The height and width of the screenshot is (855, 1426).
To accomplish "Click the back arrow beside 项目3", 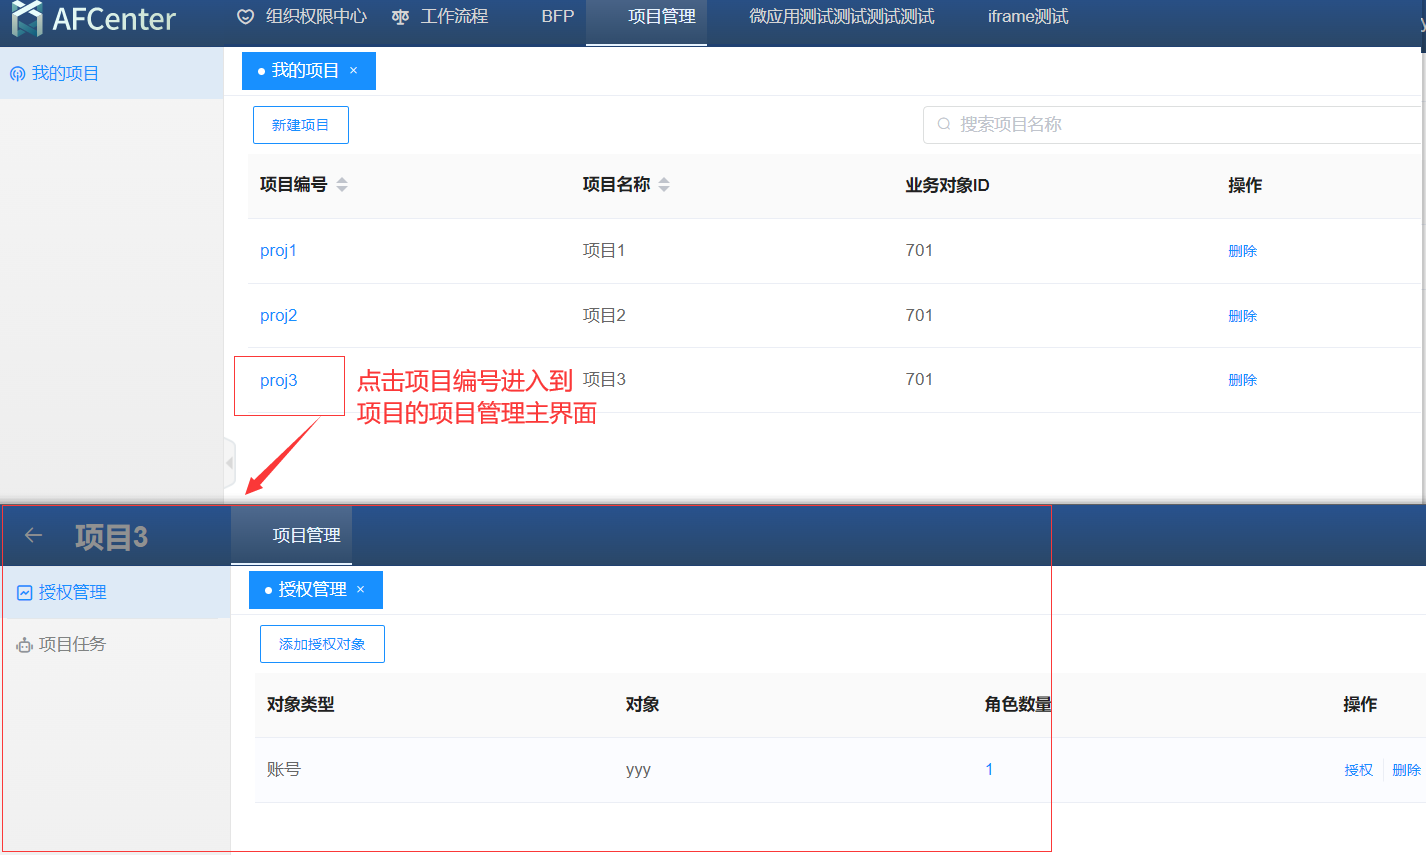I will coord(33,535).
